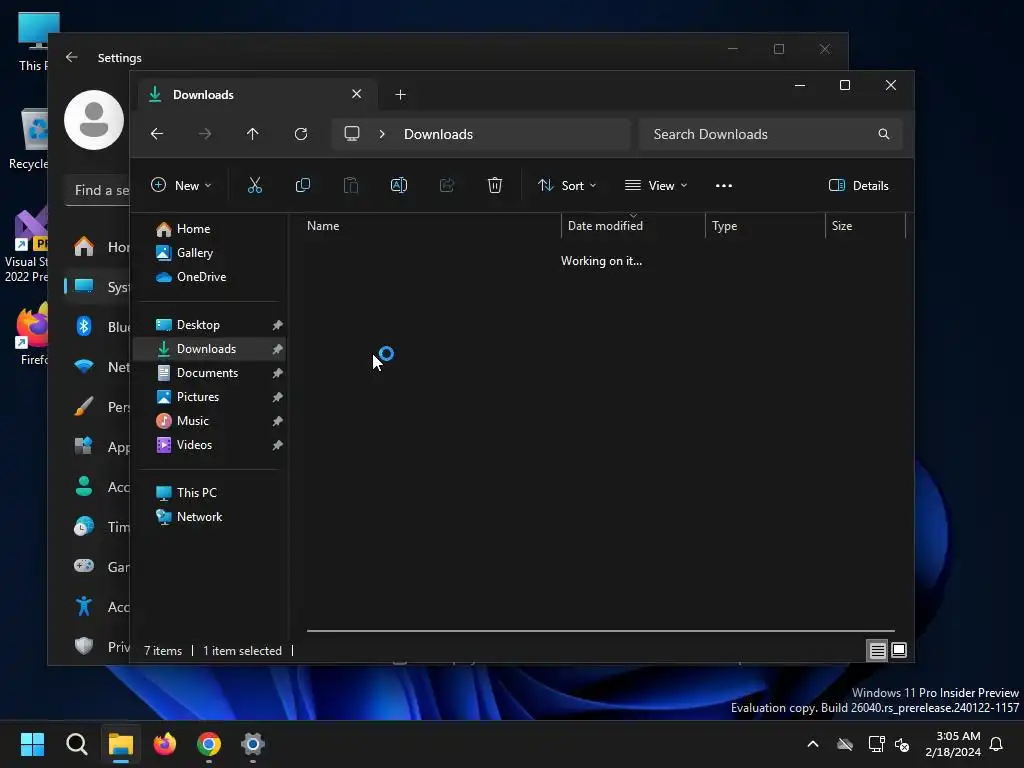
Task: Open the See more ellipsis menu
Action: [x=724, y=185]
